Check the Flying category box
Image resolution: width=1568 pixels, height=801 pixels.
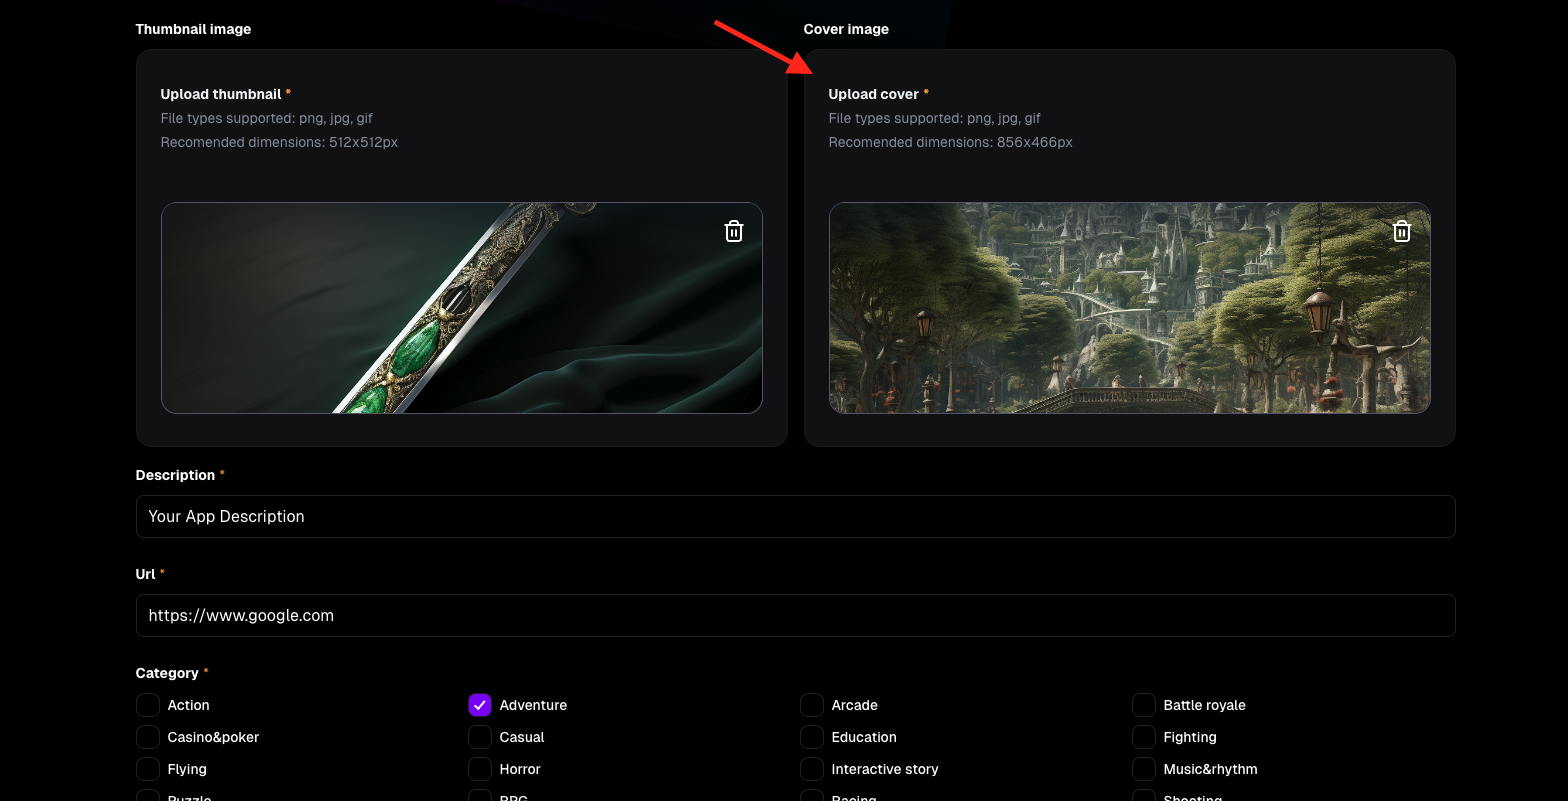[x=148, y=769]
